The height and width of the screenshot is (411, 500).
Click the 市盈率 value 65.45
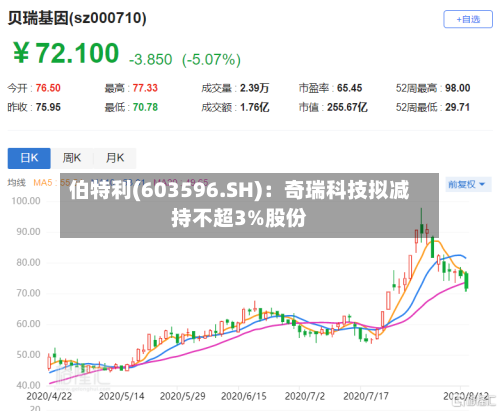click(x=349, y=88)
